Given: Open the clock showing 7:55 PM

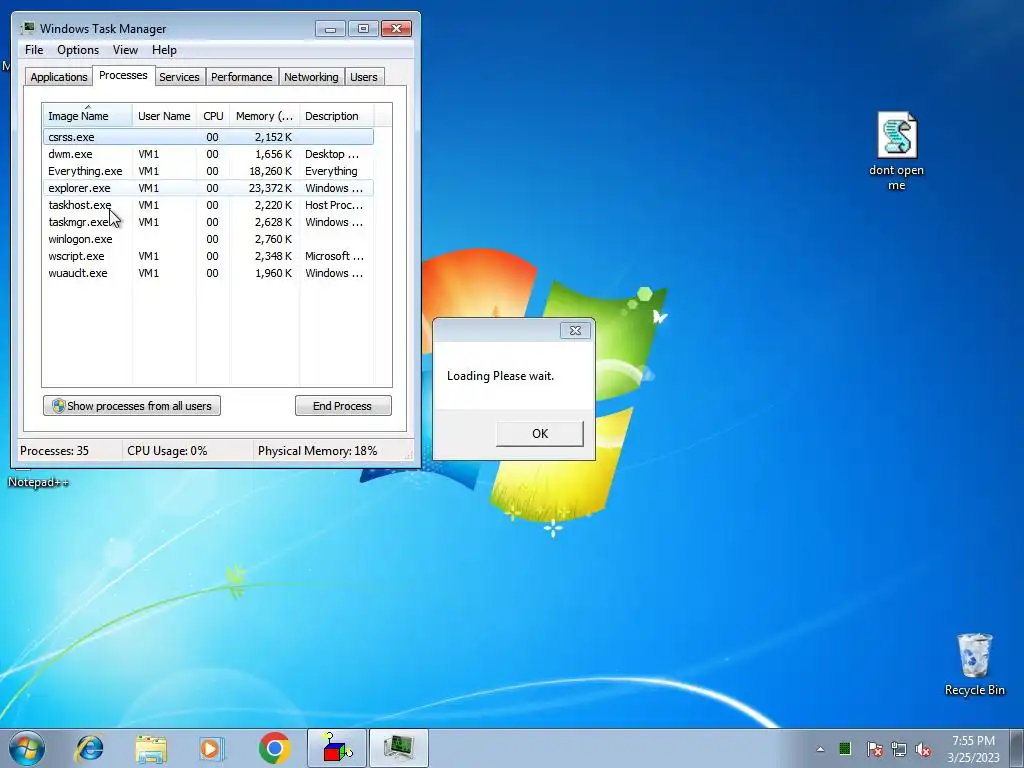Looking at the screenshot, I should click(x=973, y=748).
